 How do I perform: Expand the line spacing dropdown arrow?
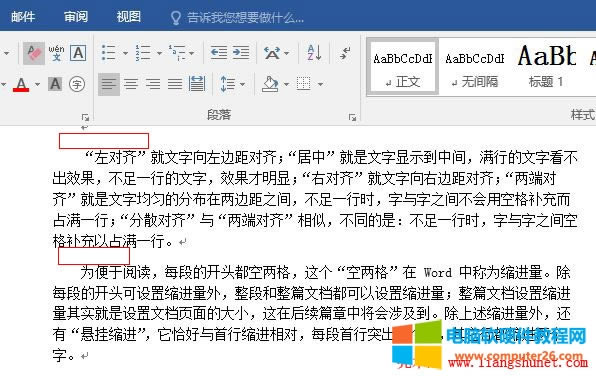[x=243, y=84]
